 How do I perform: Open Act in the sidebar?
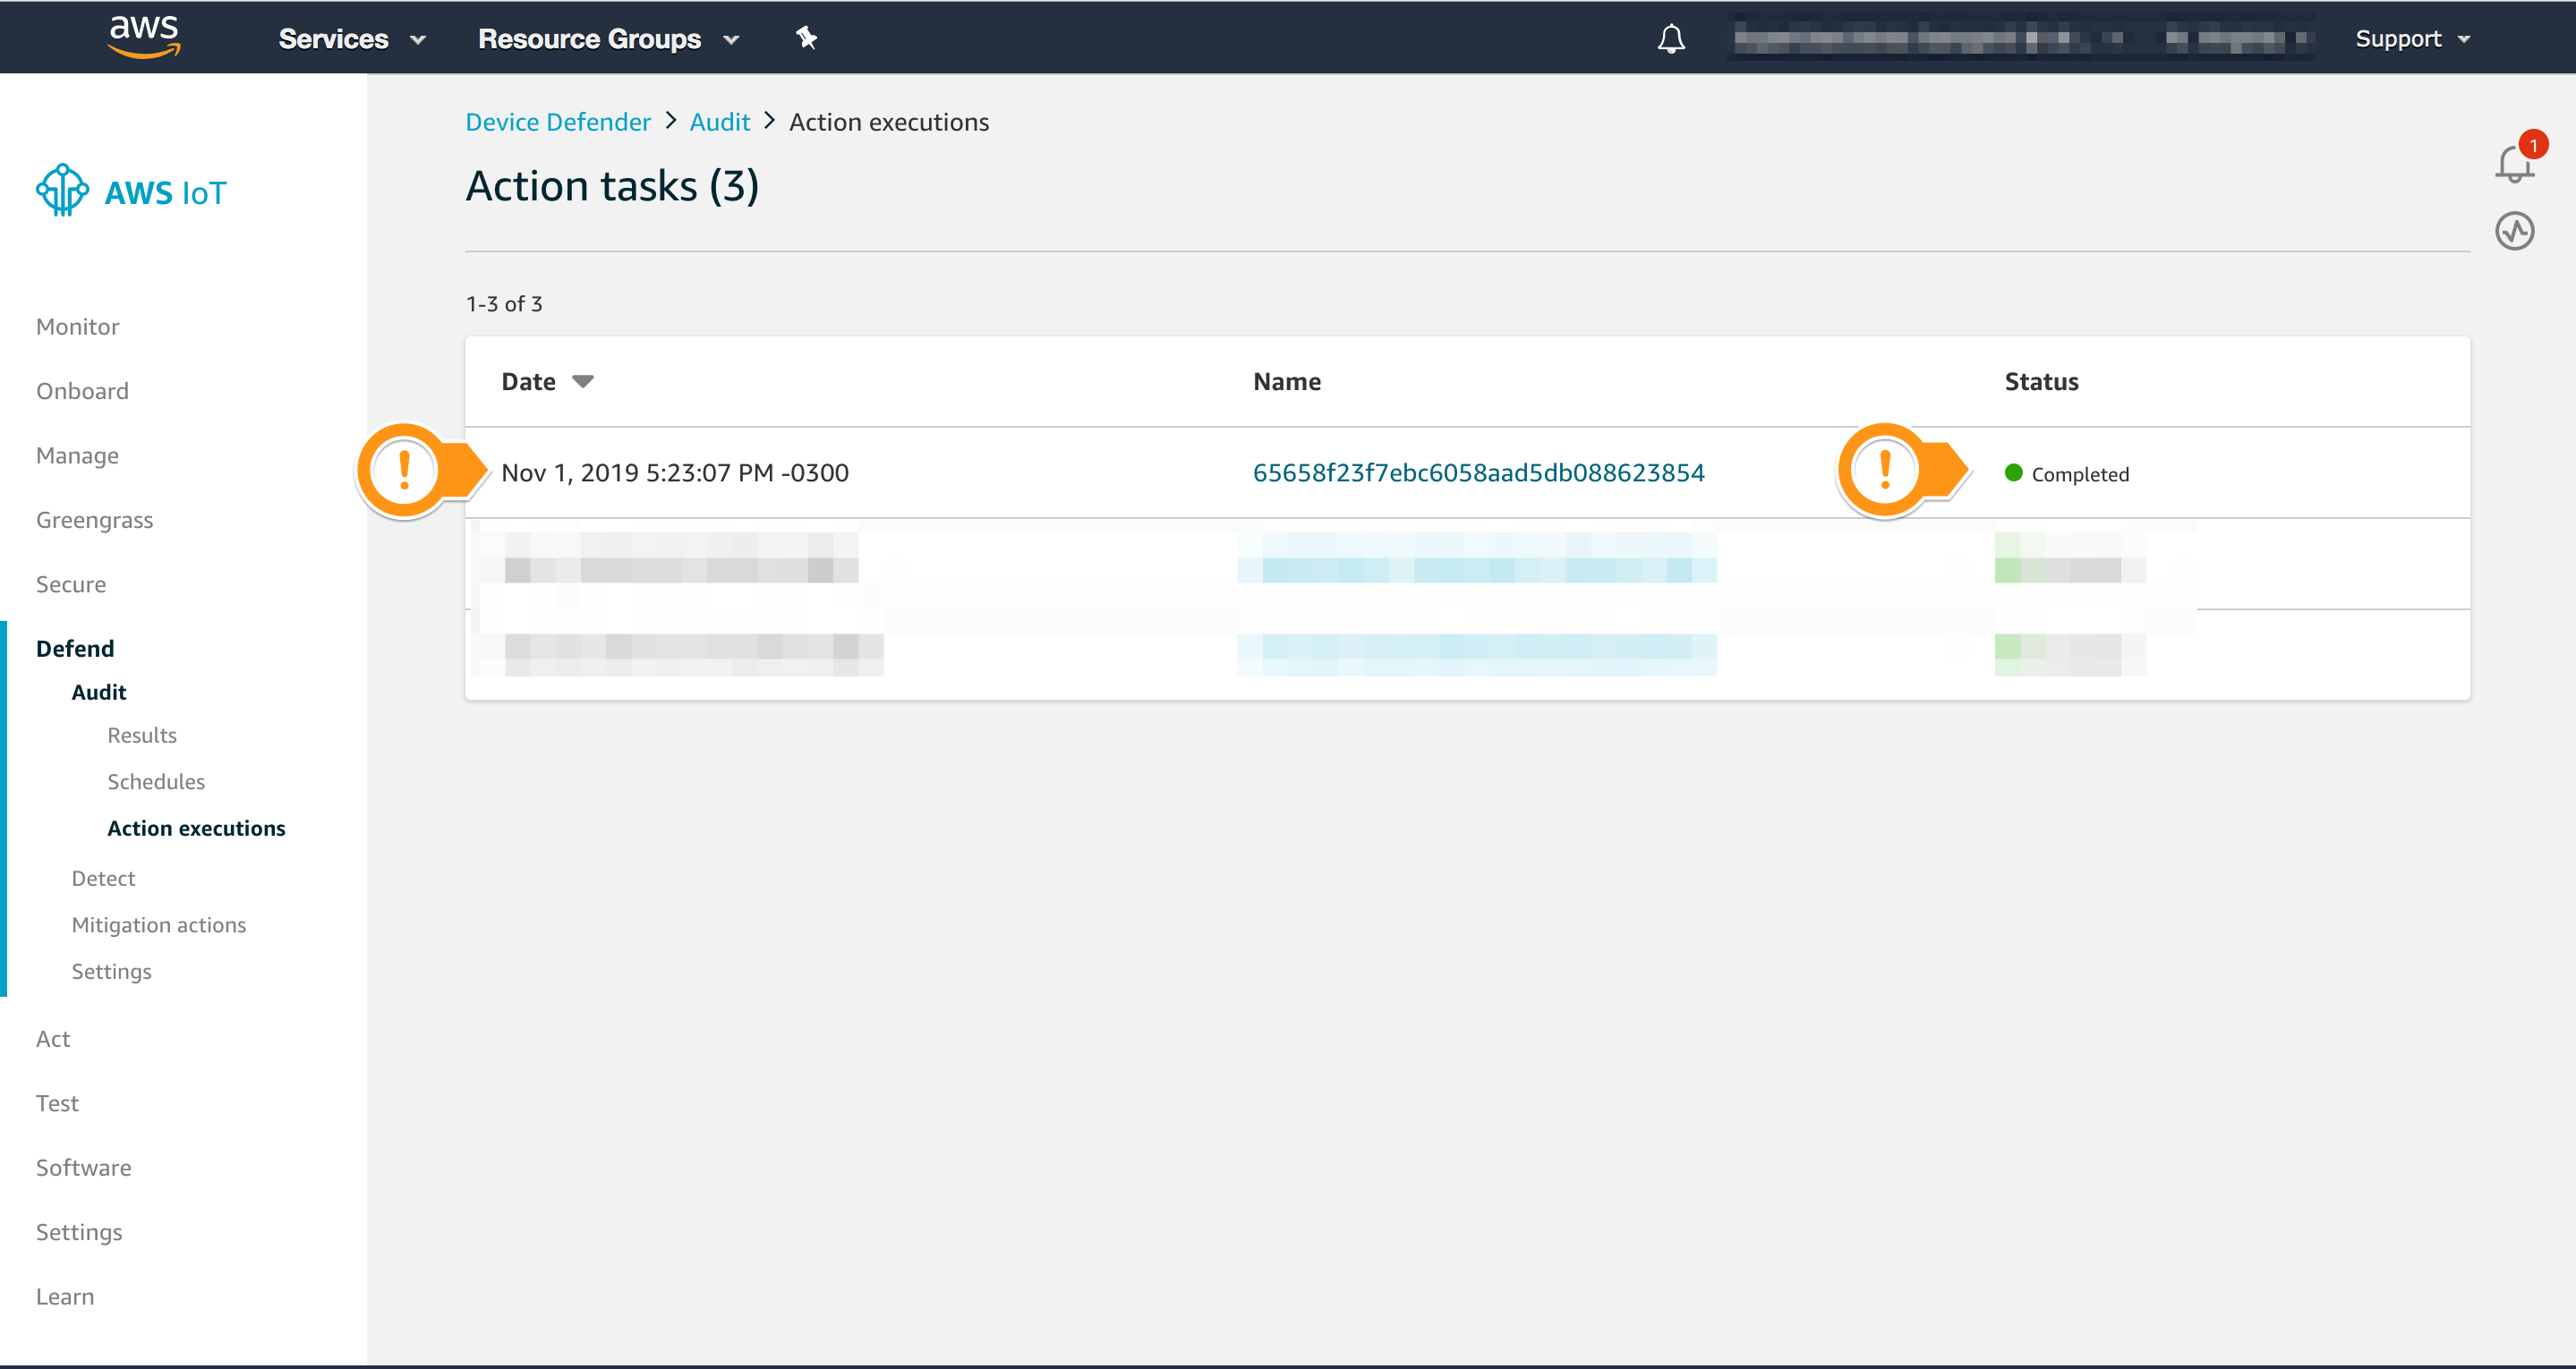pyautogui.click(x=53, y=1039)
